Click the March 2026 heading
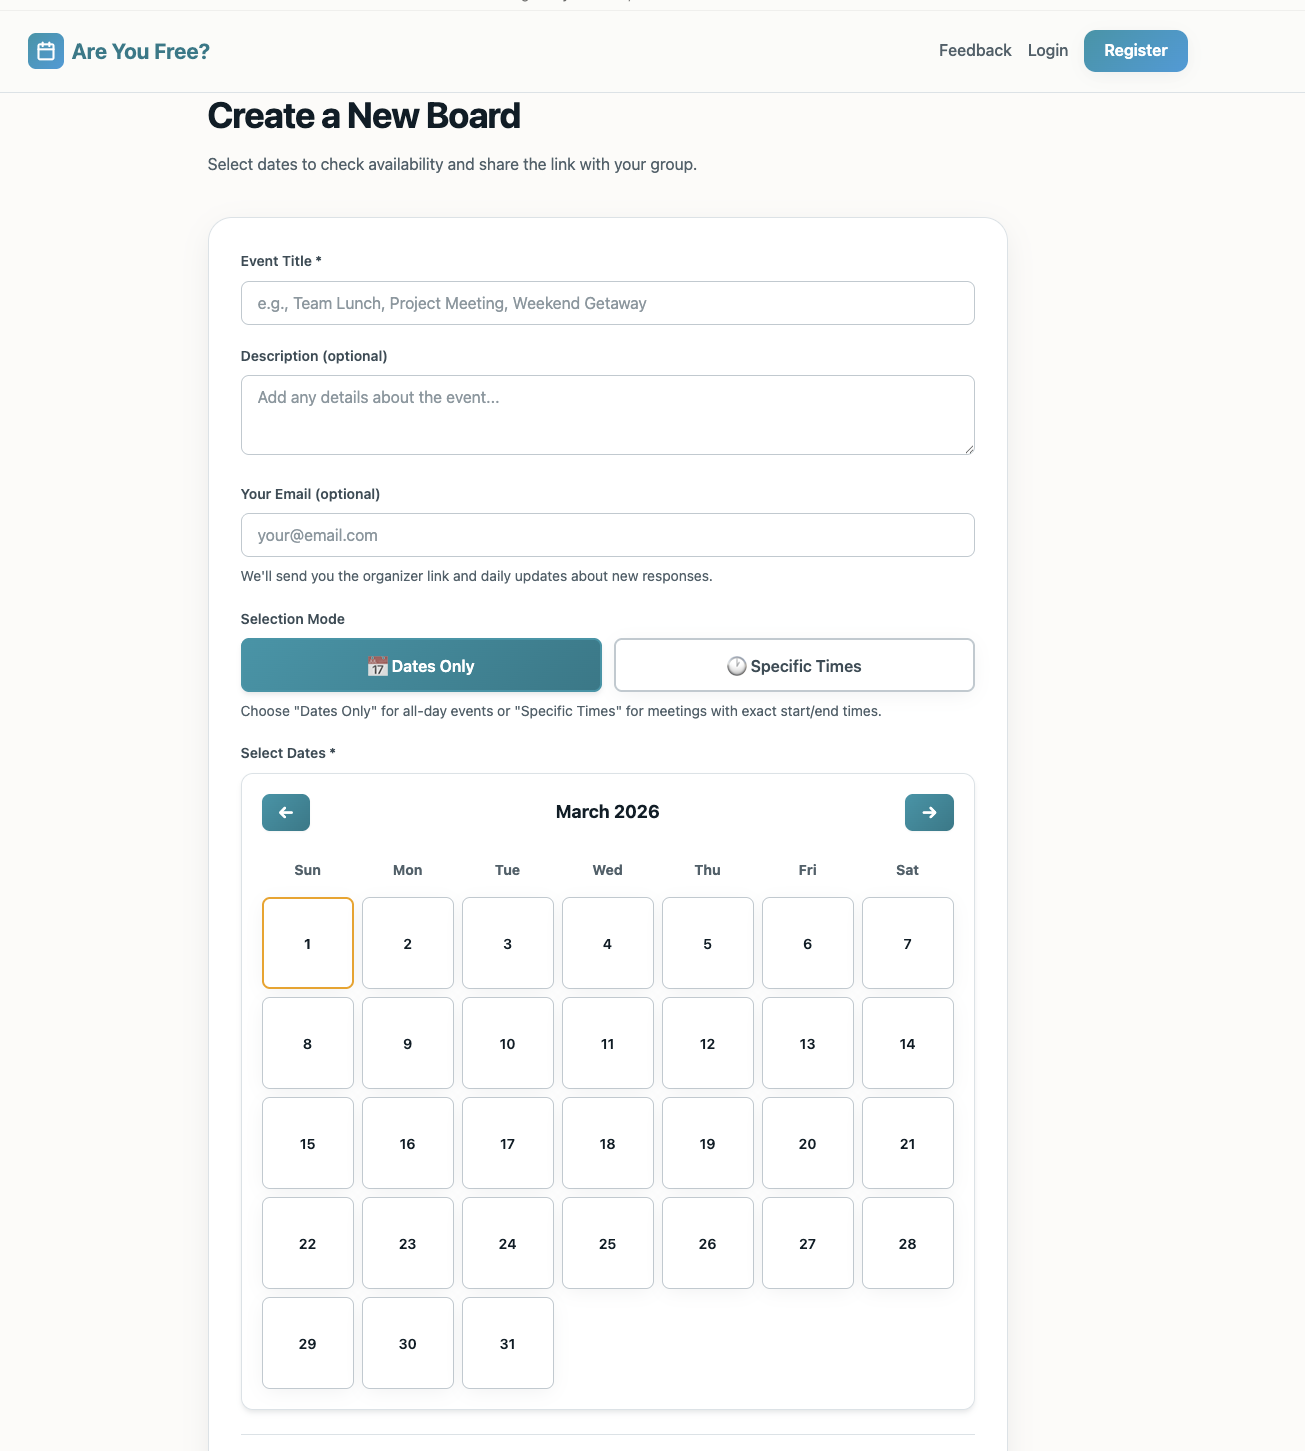Screen dimensions: 1305x1451 pyautogui.click(x=607, y=811)
